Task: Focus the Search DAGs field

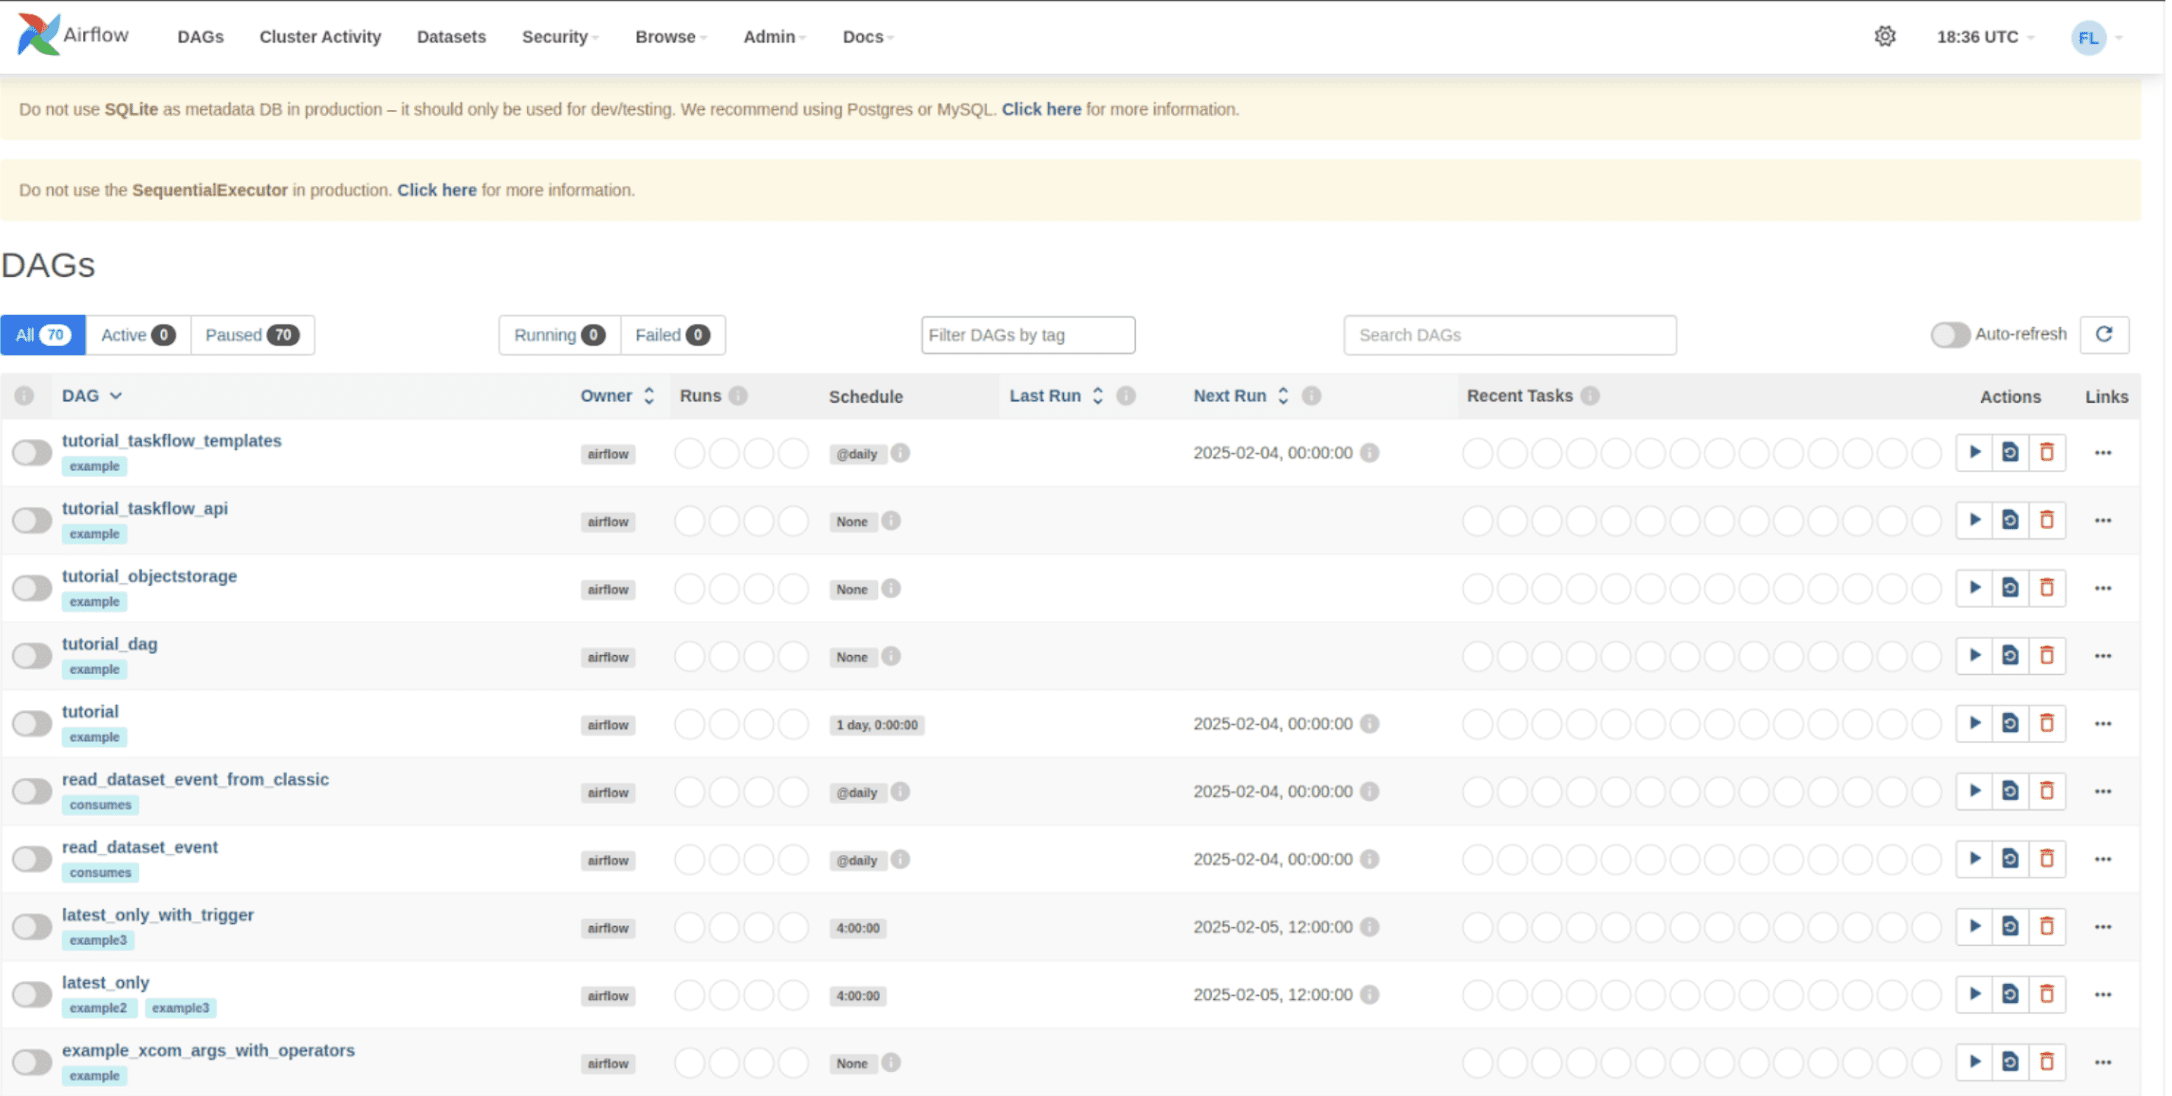Action: click(1510, 335)
